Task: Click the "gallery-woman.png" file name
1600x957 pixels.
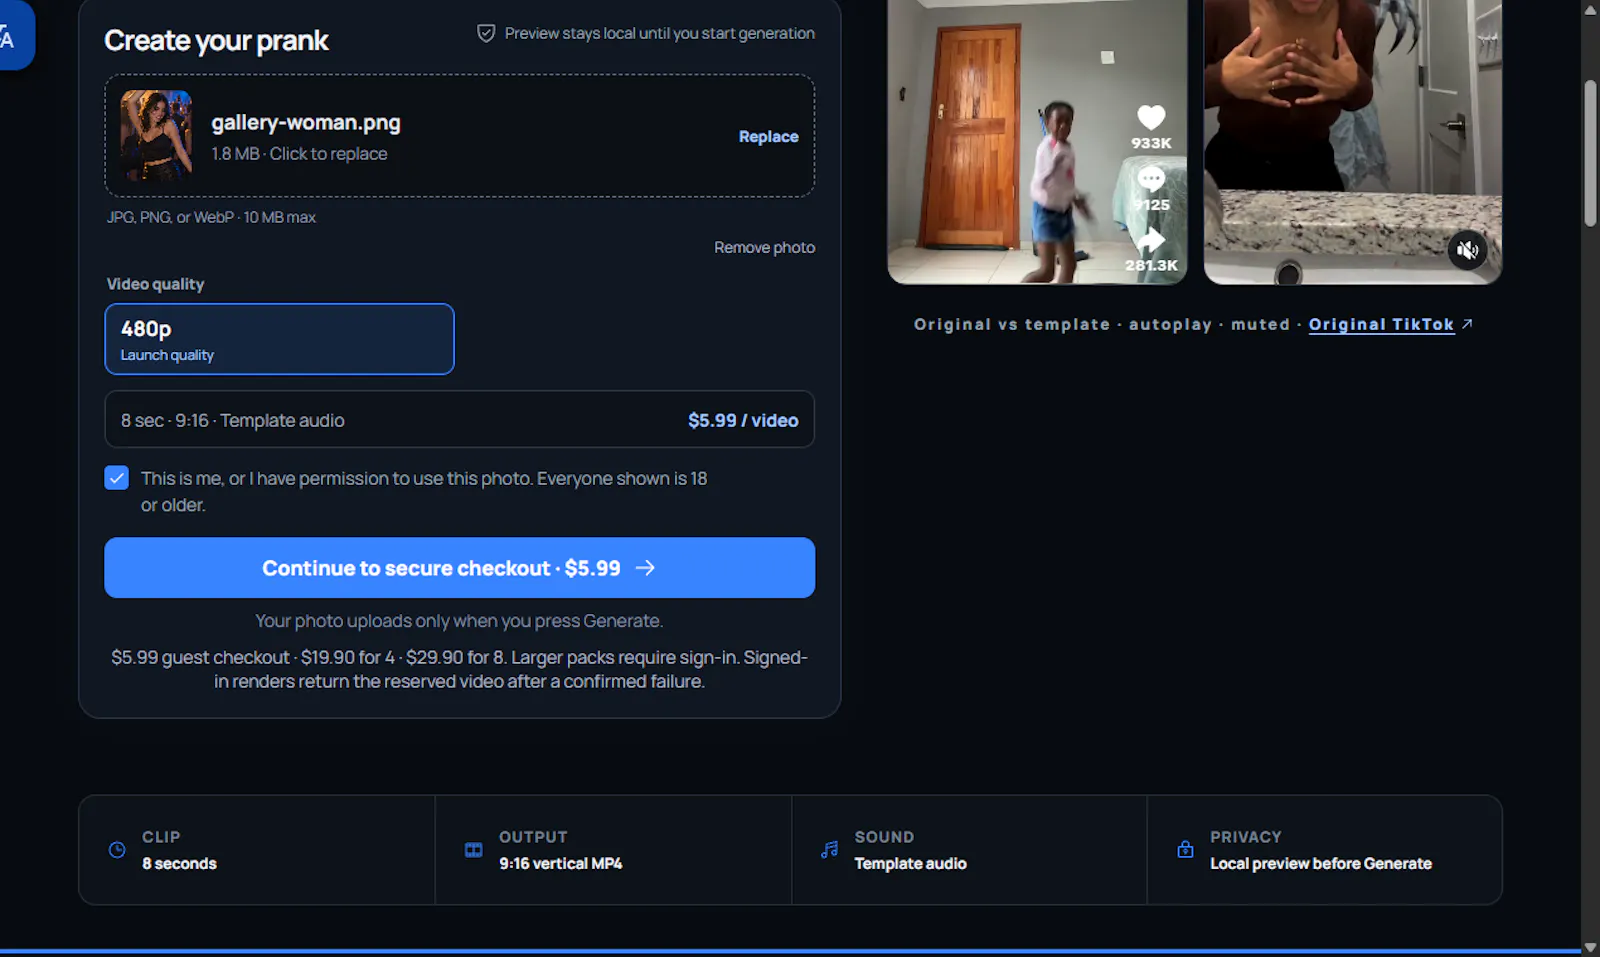Action: coord(306,123)
